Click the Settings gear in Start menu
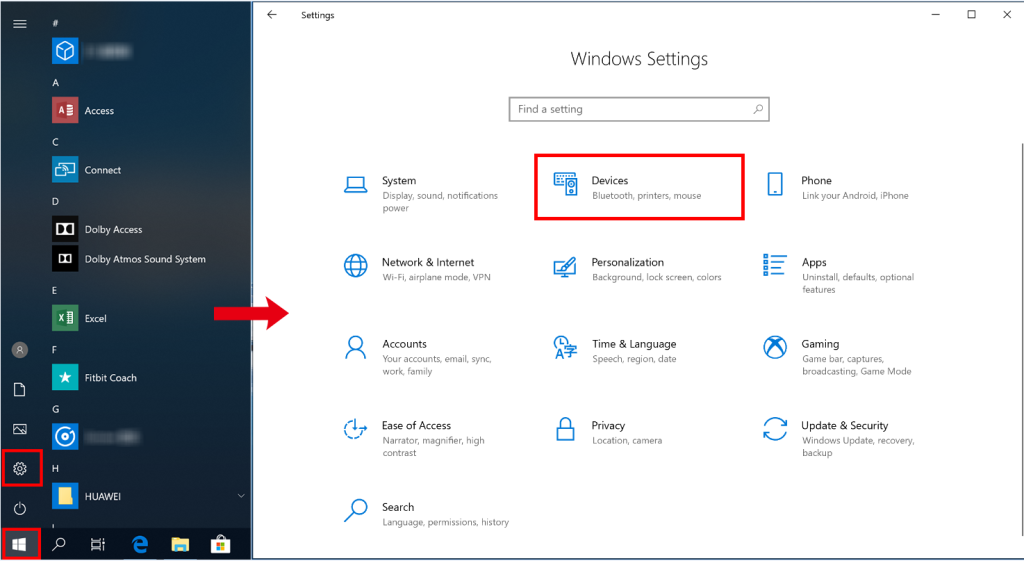Screen dimensions: 1024x561 pos(20,468)
